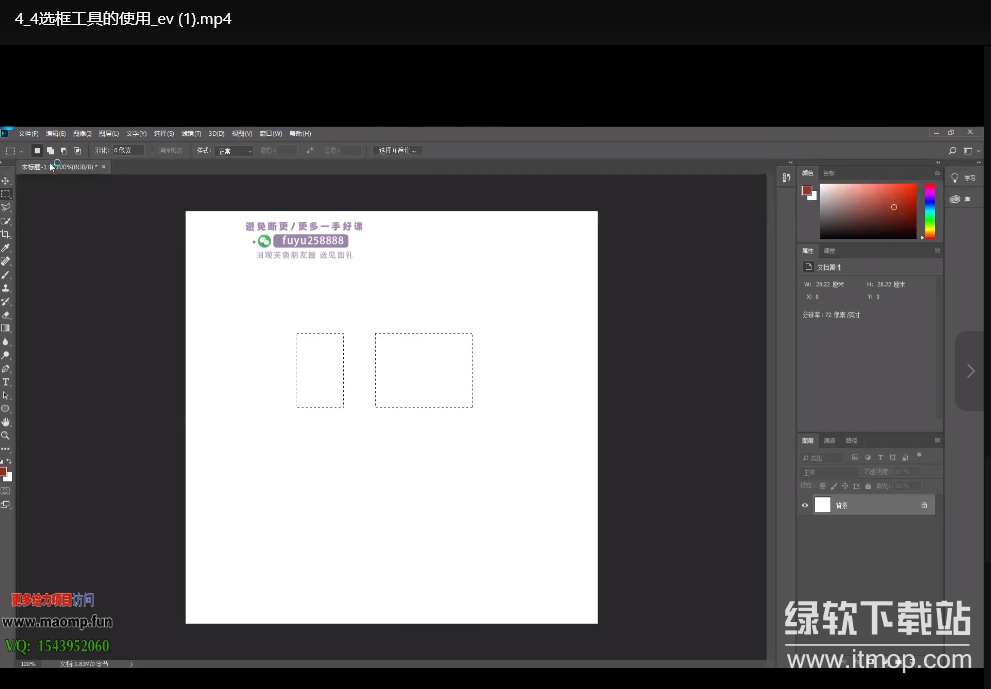Image resolution: width=991 pixels, height=689 pixels.
Task: Click the 选择并遮住 button
Action: pyautogui.click(x=398, y=150)
